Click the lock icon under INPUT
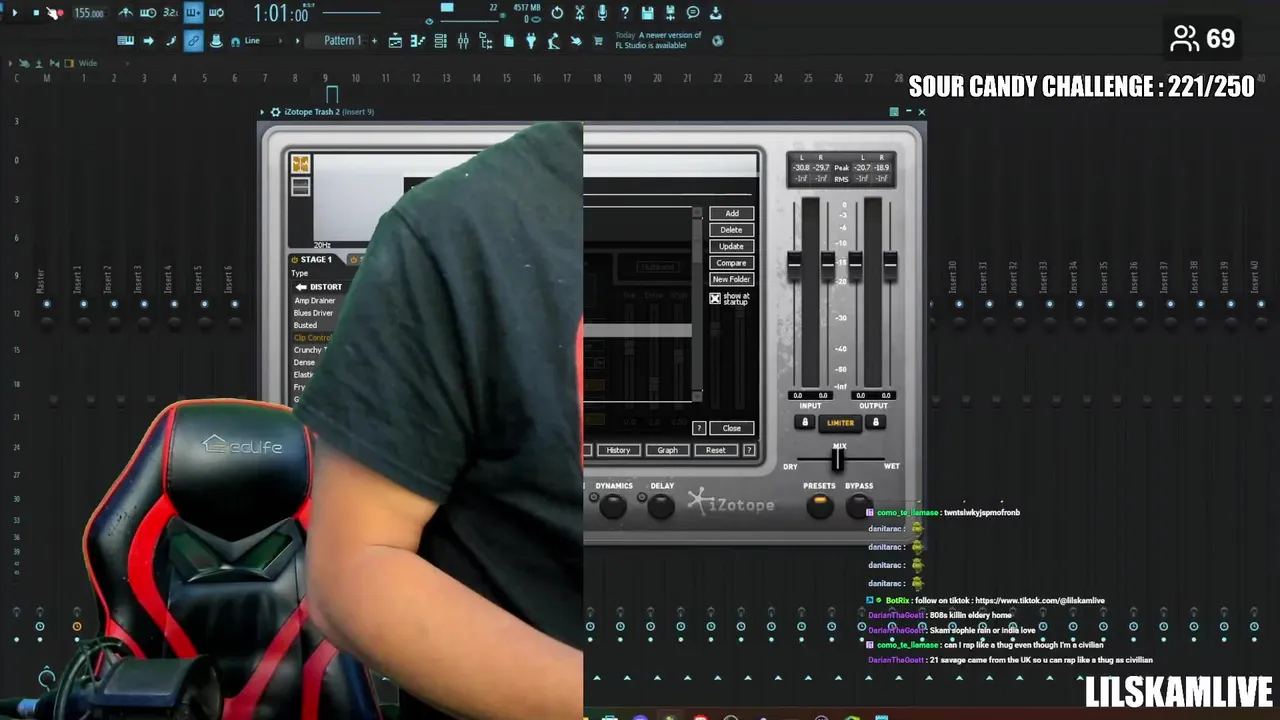Screen dimensions: 1280x720 click(805, 423)
